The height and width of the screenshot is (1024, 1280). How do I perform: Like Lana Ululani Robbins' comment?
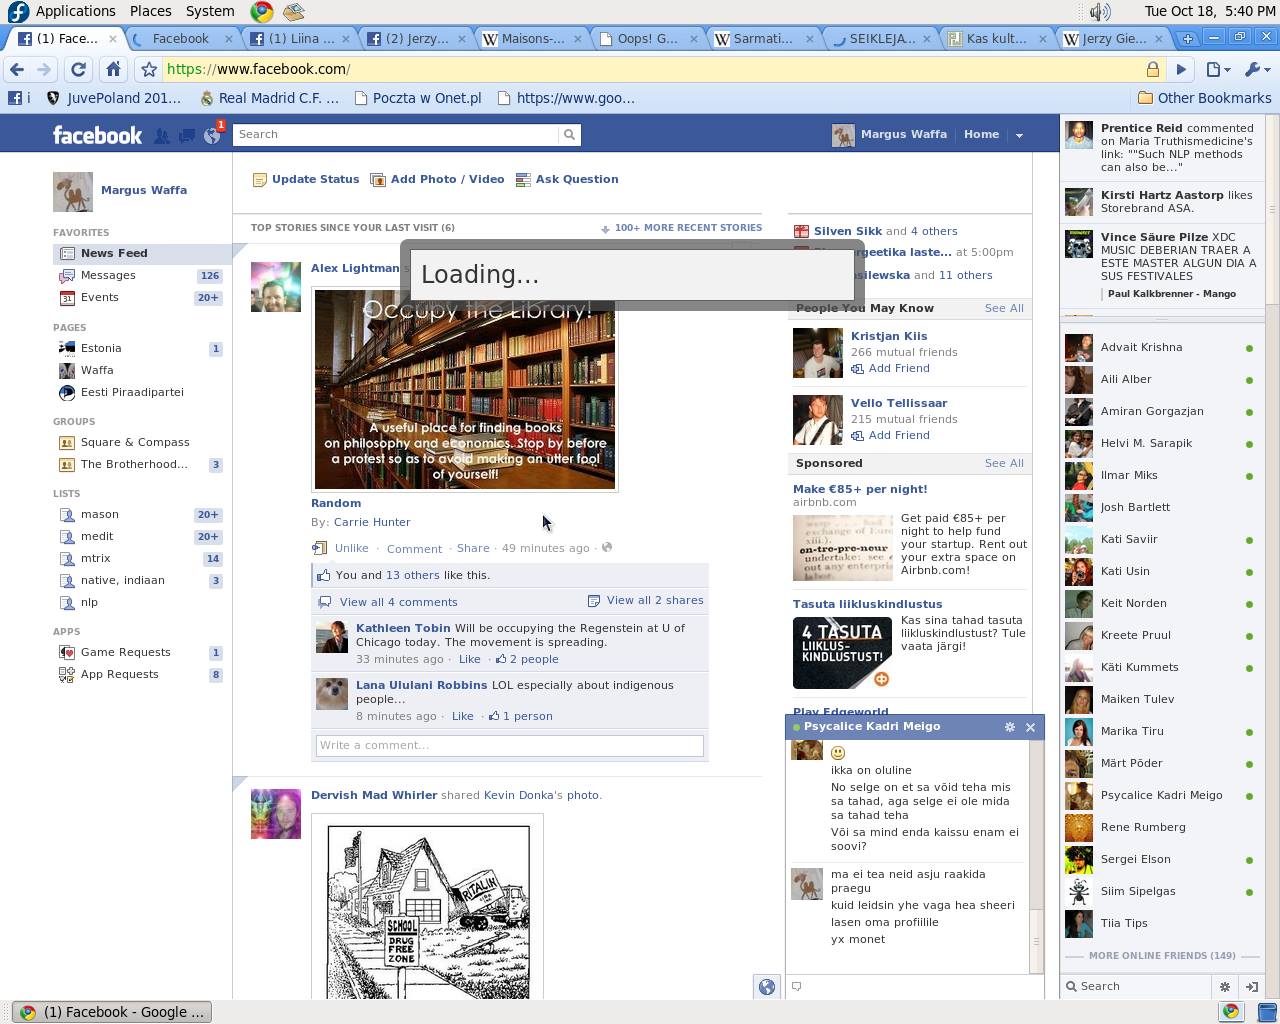click(x=462, y=716)
